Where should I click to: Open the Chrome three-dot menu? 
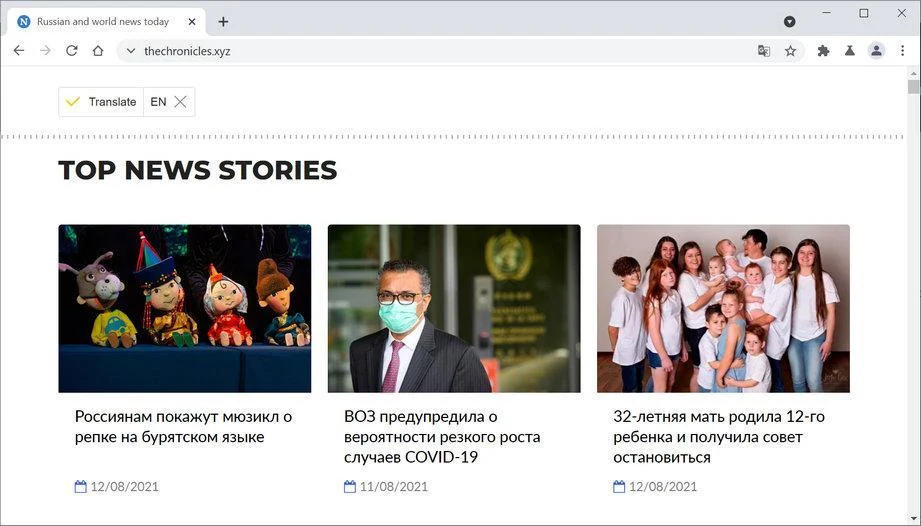point(903,51)
